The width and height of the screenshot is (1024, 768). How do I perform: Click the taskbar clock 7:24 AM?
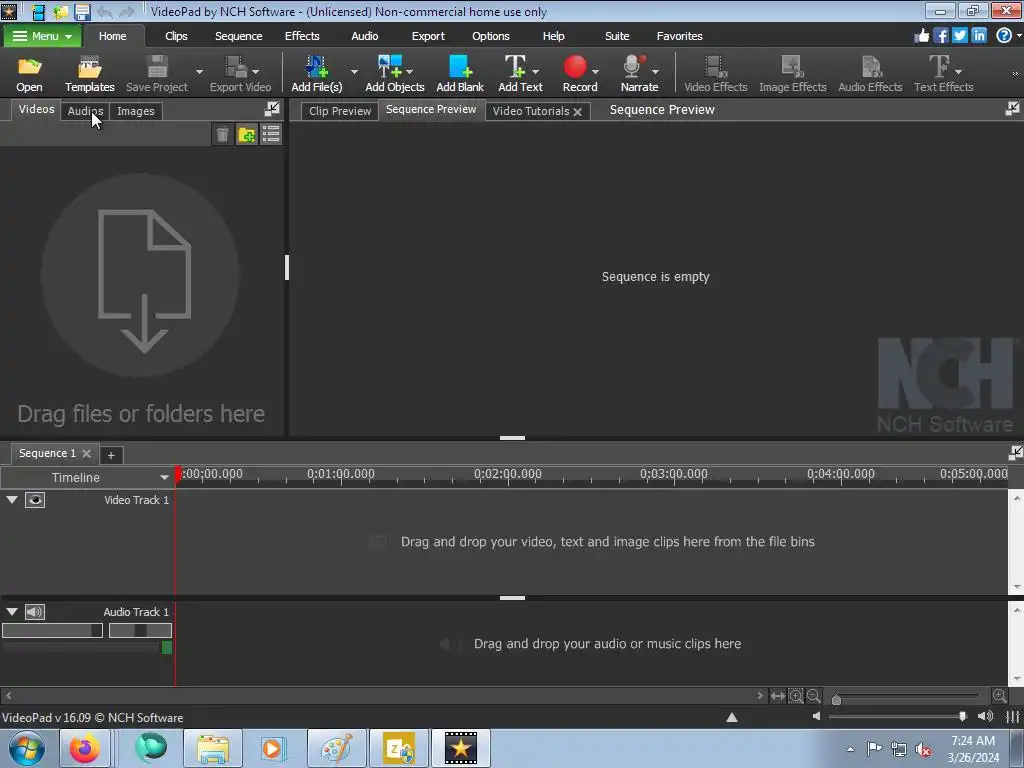coord(972,741)
